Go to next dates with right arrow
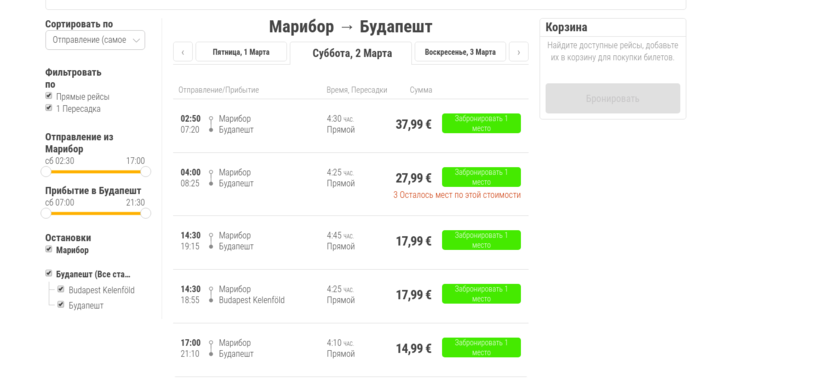This screenshot has height=382, width=820. coord(519,52)
